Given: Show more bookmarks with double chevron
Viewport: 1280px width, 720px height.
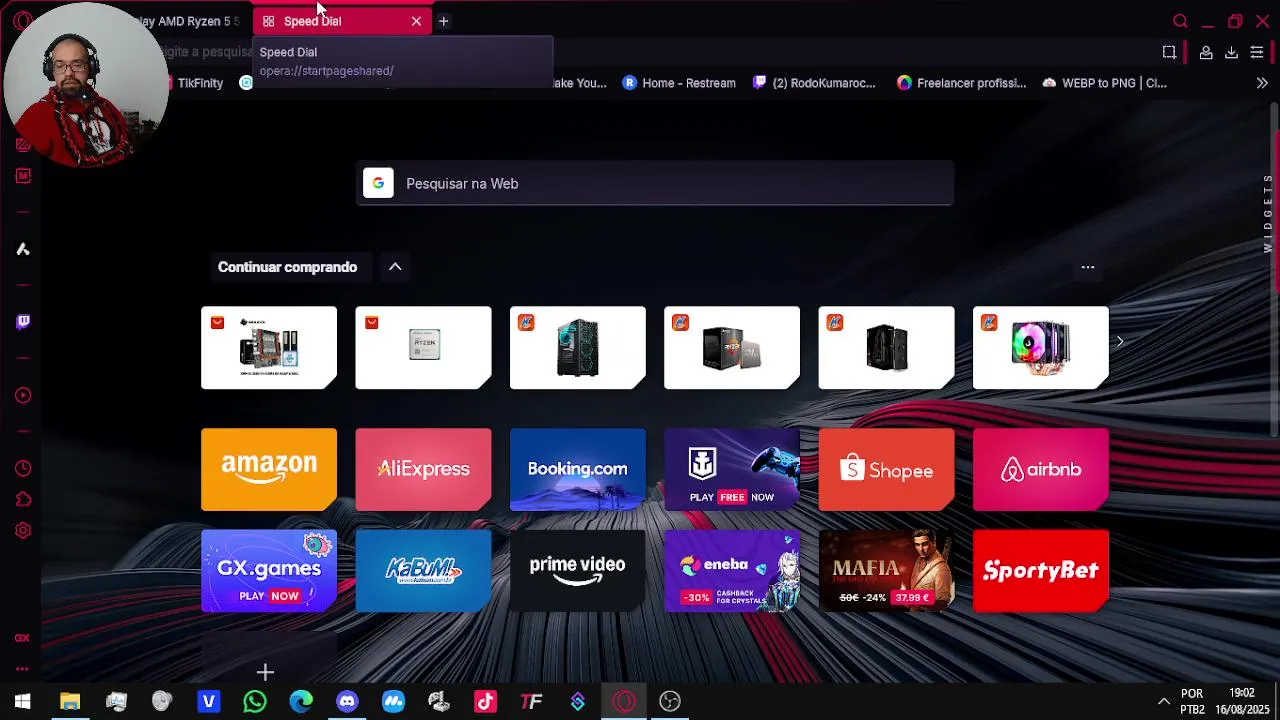Looking at the screenshot, I should point(1262,83).
